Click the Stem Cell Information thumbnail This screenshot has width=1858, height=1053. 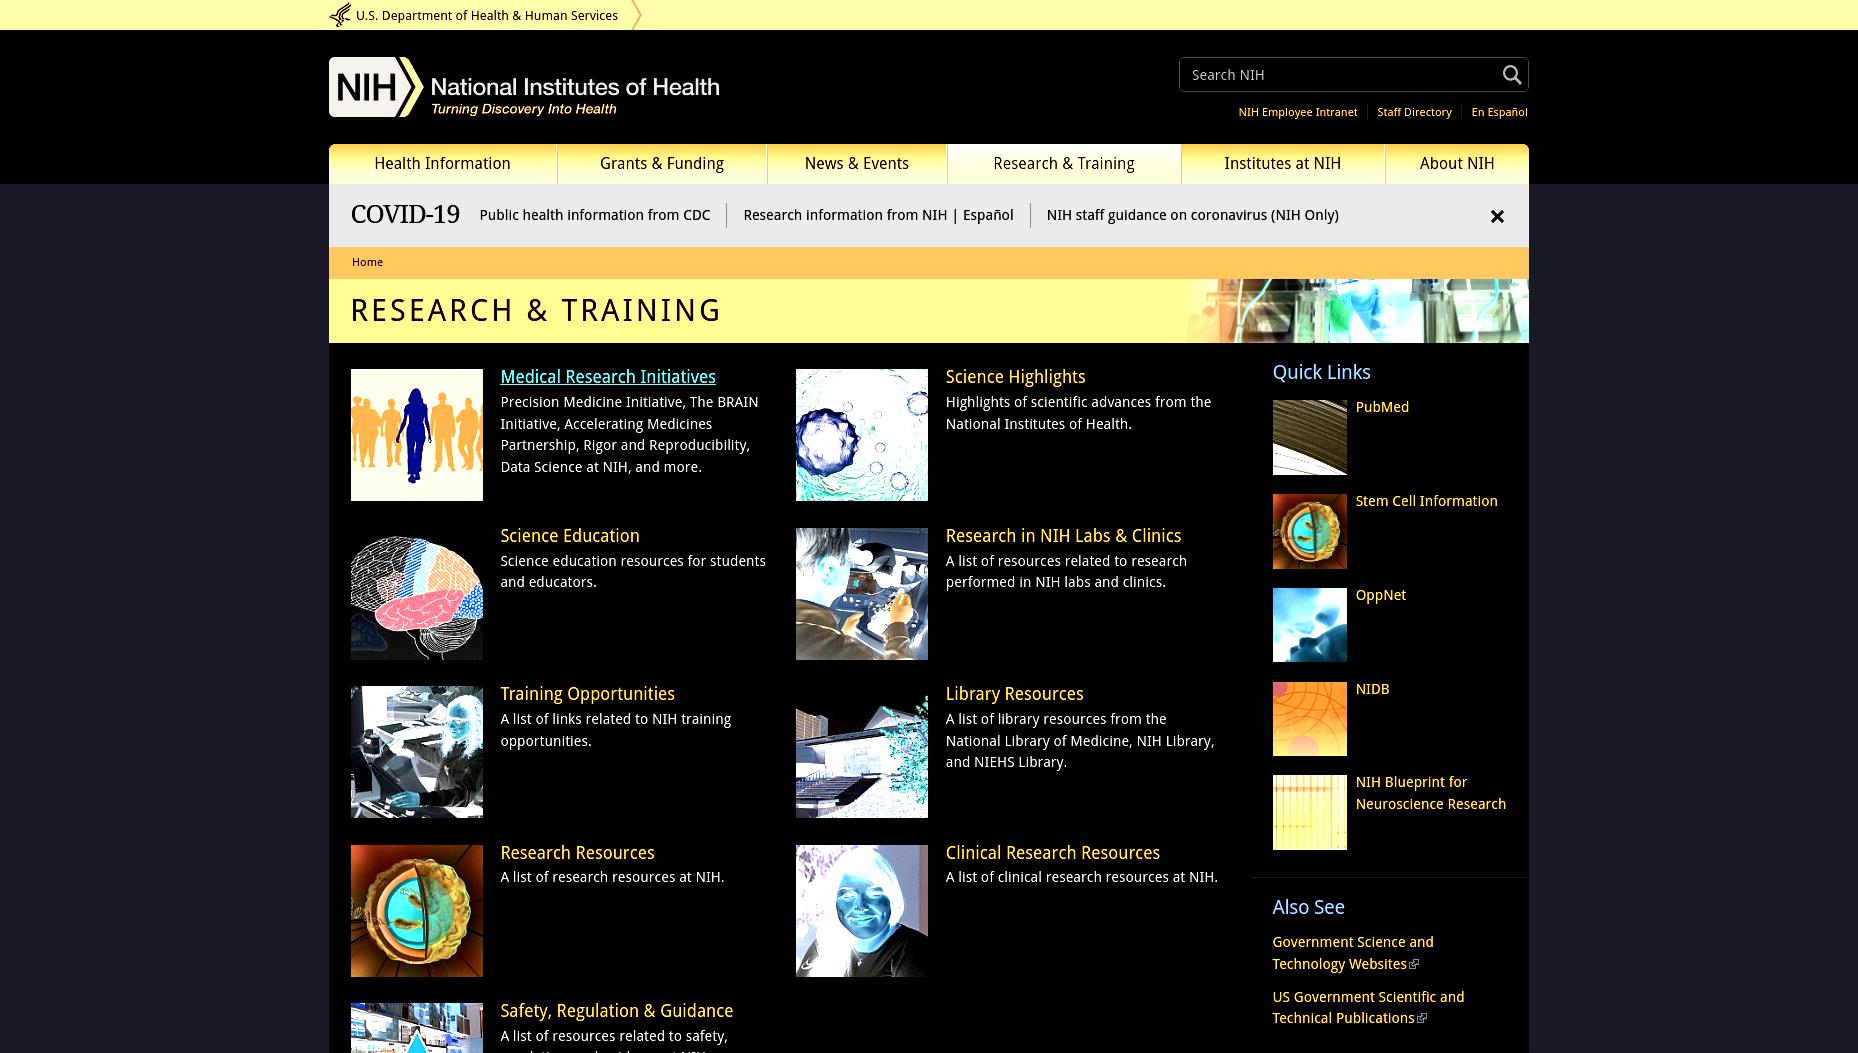(1309, 531)
